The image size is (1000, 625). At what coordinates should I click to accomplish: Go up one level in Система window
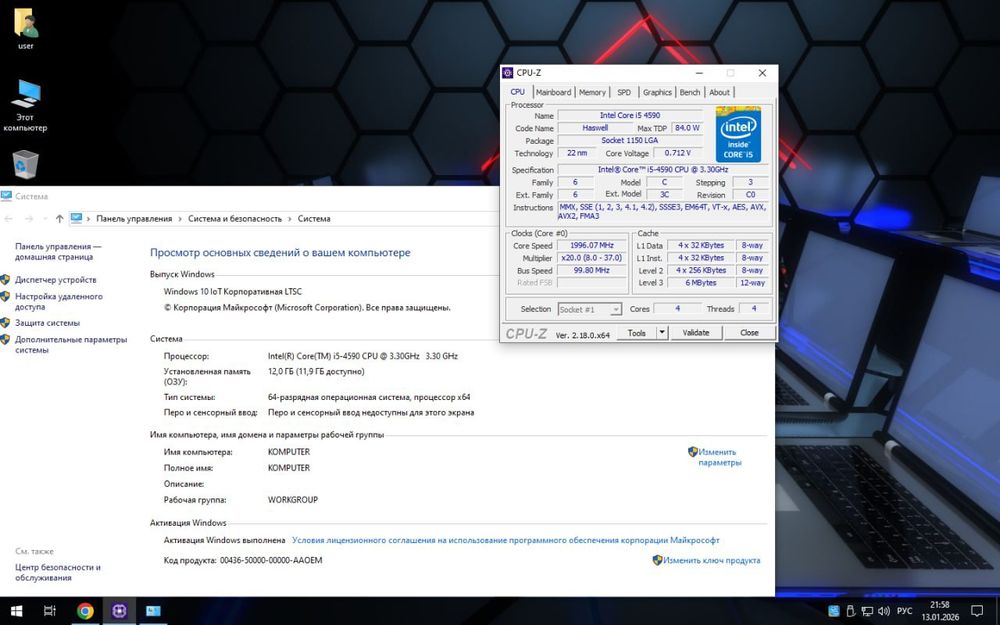point(59,219)
